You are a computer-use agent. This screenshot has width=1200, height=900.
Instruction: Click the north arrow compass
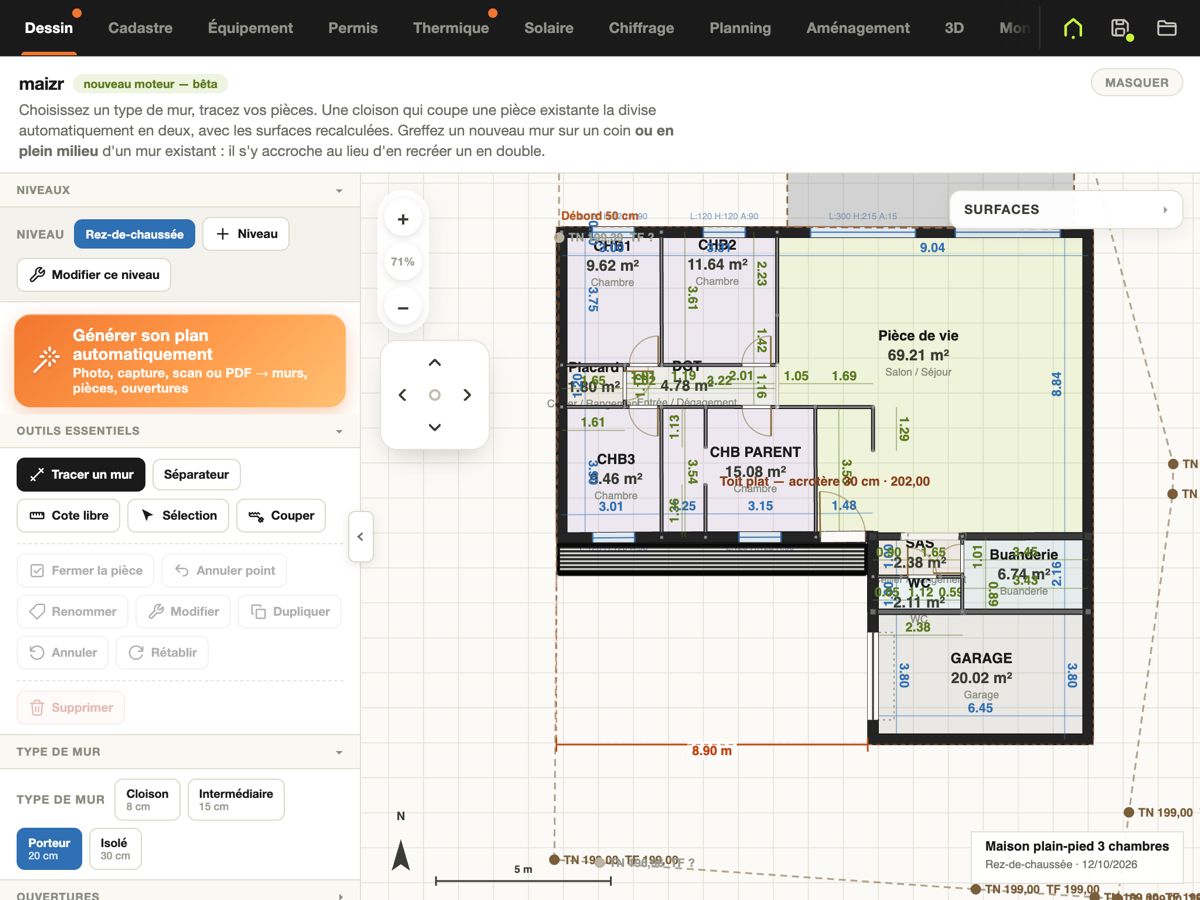point(401,855)
